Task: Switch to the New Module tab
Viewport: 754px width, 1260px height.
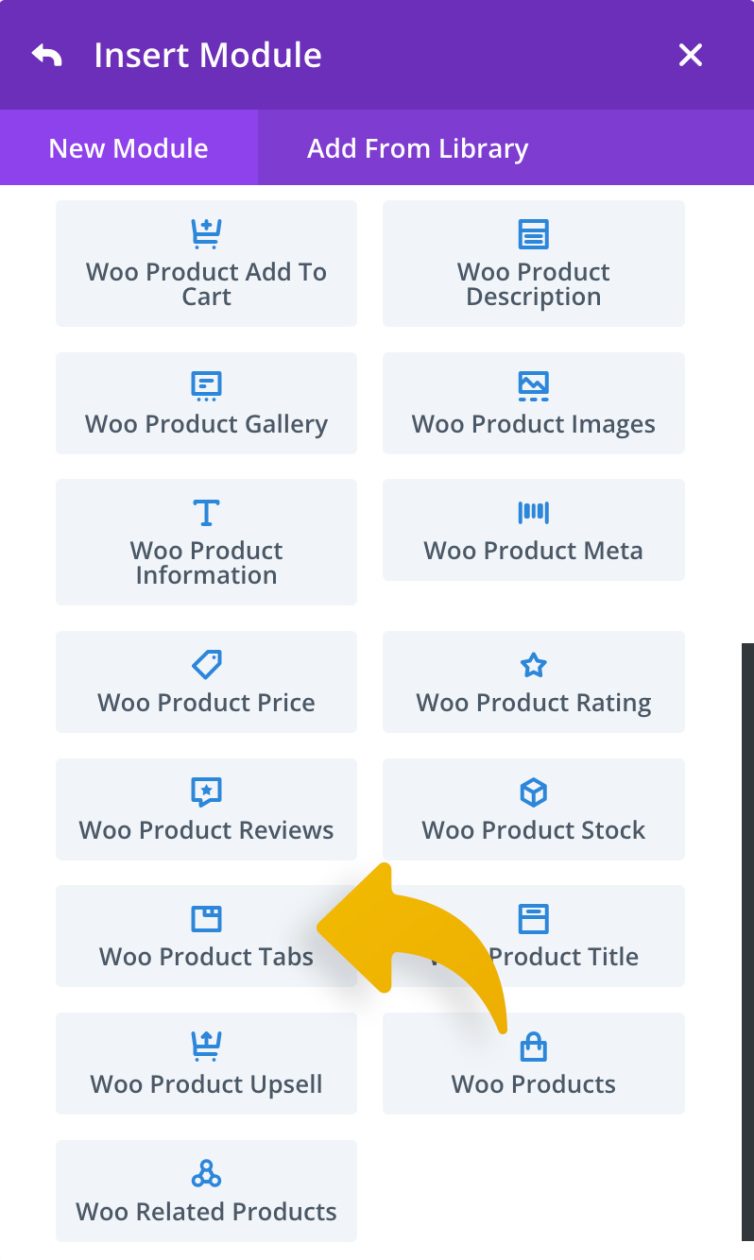Action: click(x=126, y=148)
